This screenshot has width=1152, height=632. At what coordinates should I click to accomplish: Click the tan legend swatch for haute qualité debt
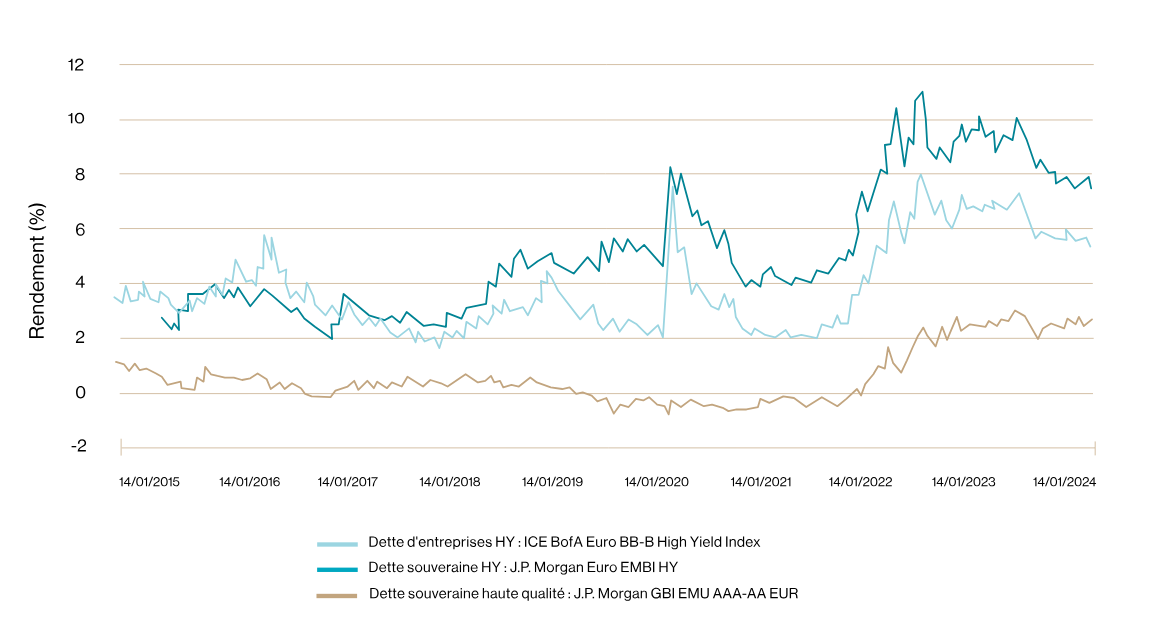click(x=337, y=595)
